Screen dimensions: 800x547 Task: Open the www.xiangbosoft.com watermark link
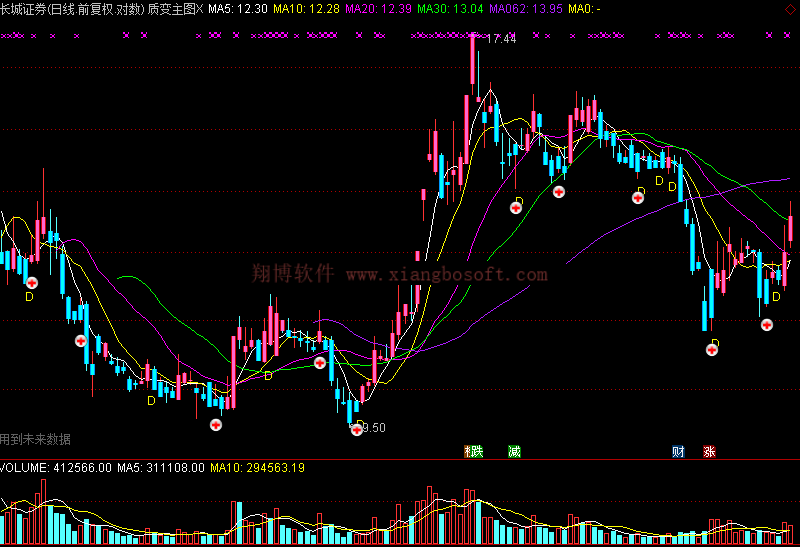coord(447,274)
